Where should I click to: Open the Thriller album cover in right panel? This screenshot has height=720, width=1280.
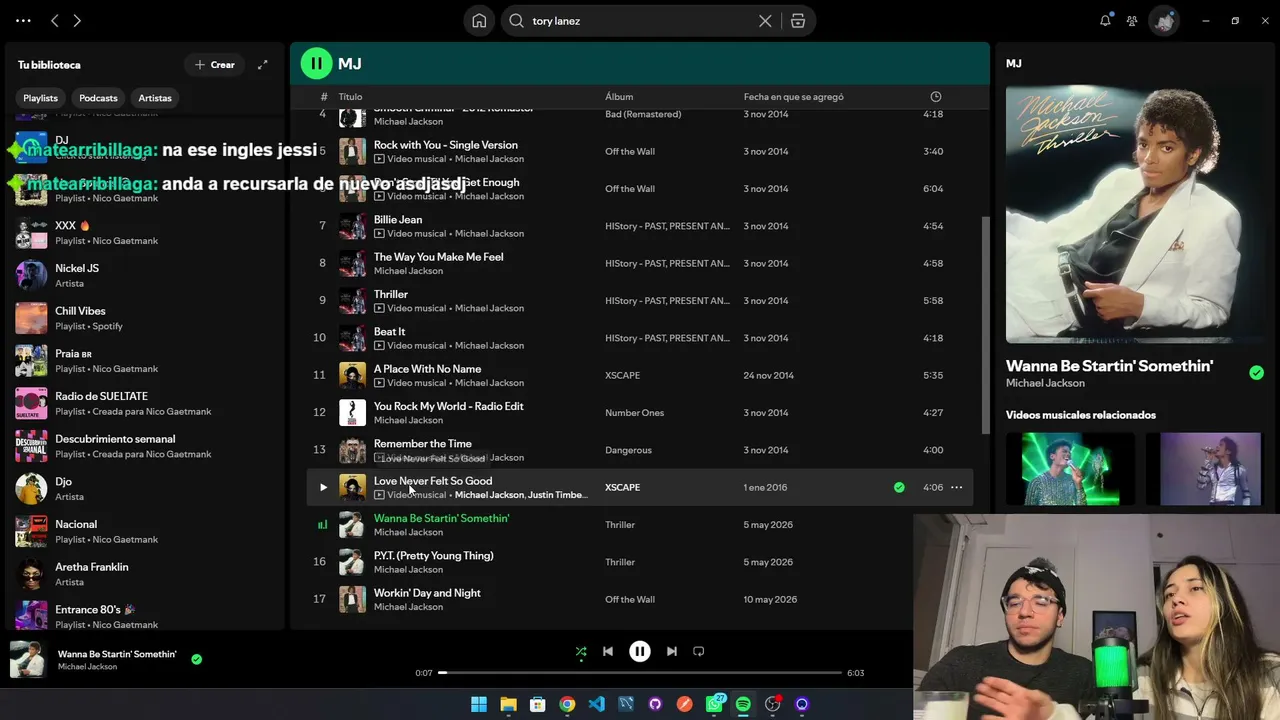coord(1135,214)
